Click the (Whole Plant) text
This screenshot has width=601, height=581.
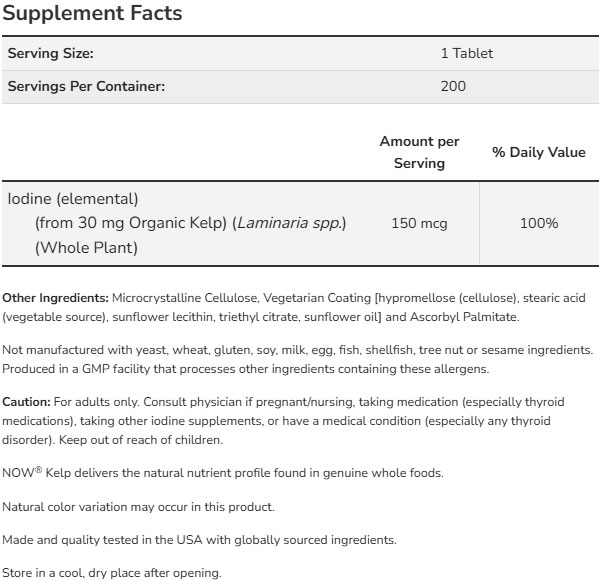[86, 247]
